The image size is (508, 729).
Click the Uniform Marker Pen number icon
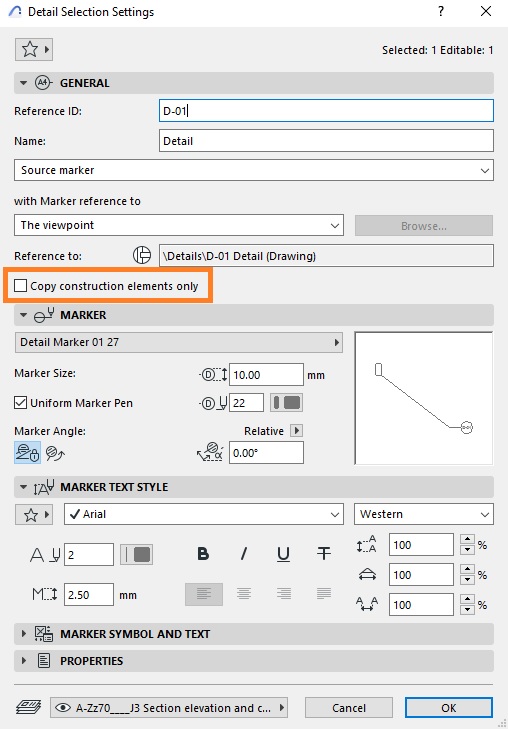coord(213,403)
